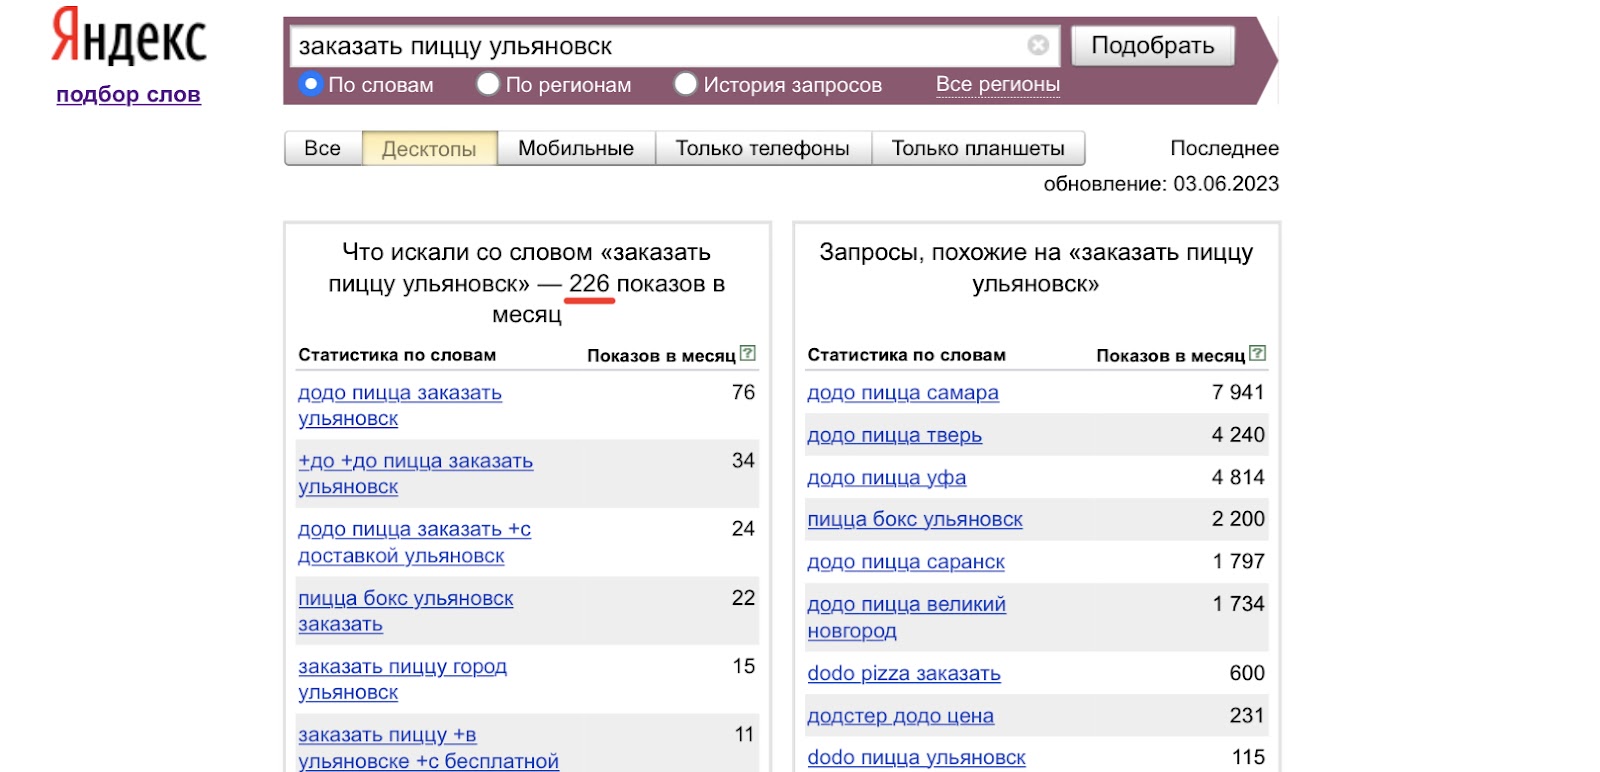1600x772 pixels.
Task: Open додо пицца уфа link
Action: click(x=887, y=477)
